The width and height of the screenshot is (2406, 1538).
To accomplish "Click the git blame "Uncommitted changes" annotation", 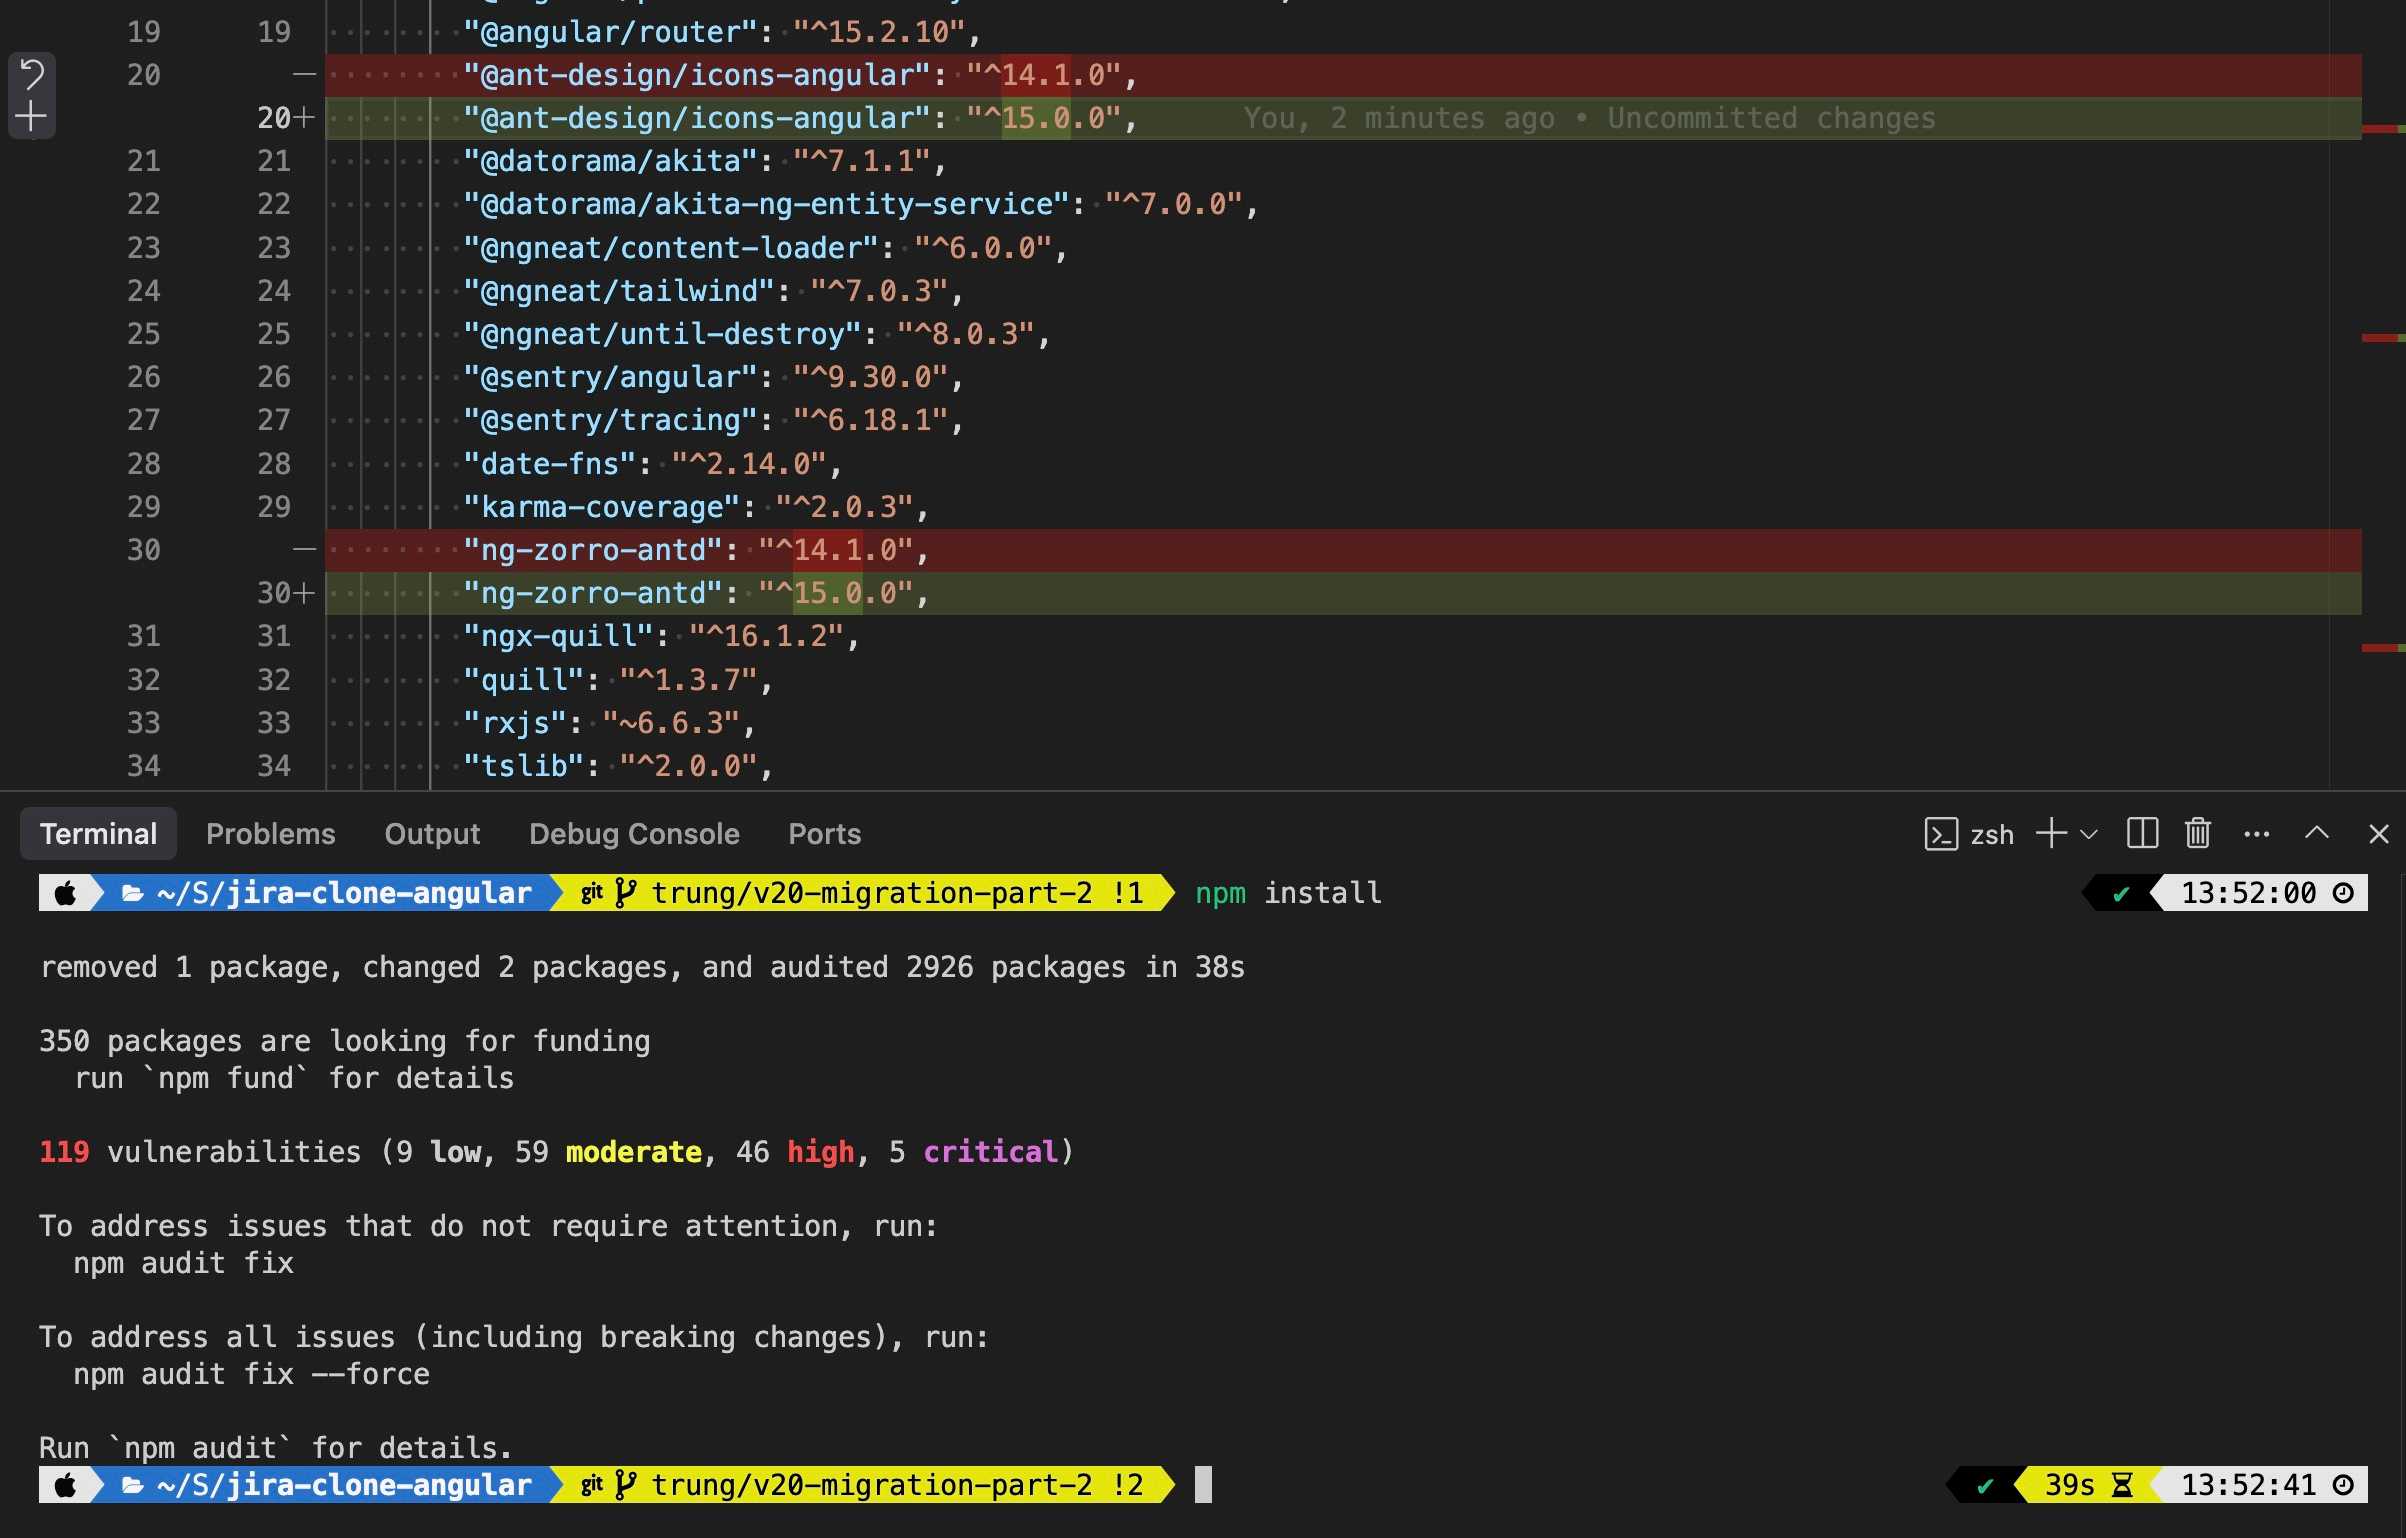I will 1771,118.
